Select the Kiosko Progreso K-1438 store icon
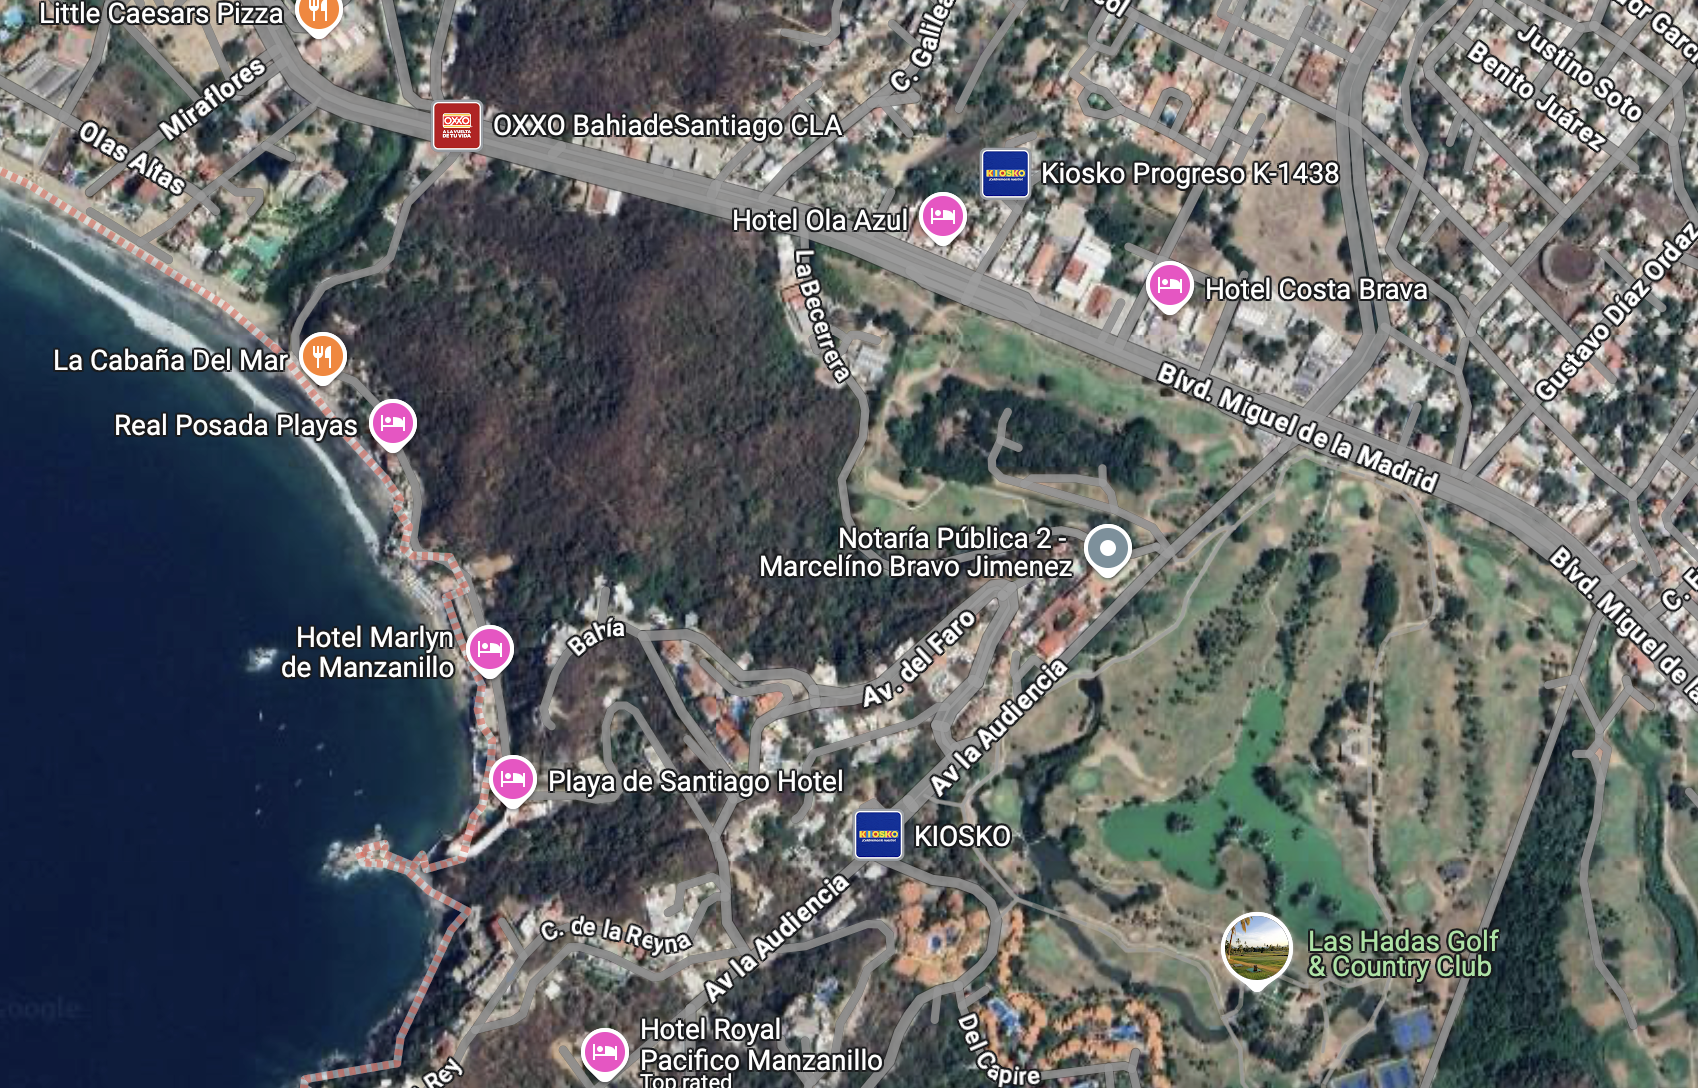Viewport: 1698px width, 1088px height. (1005, 174)
